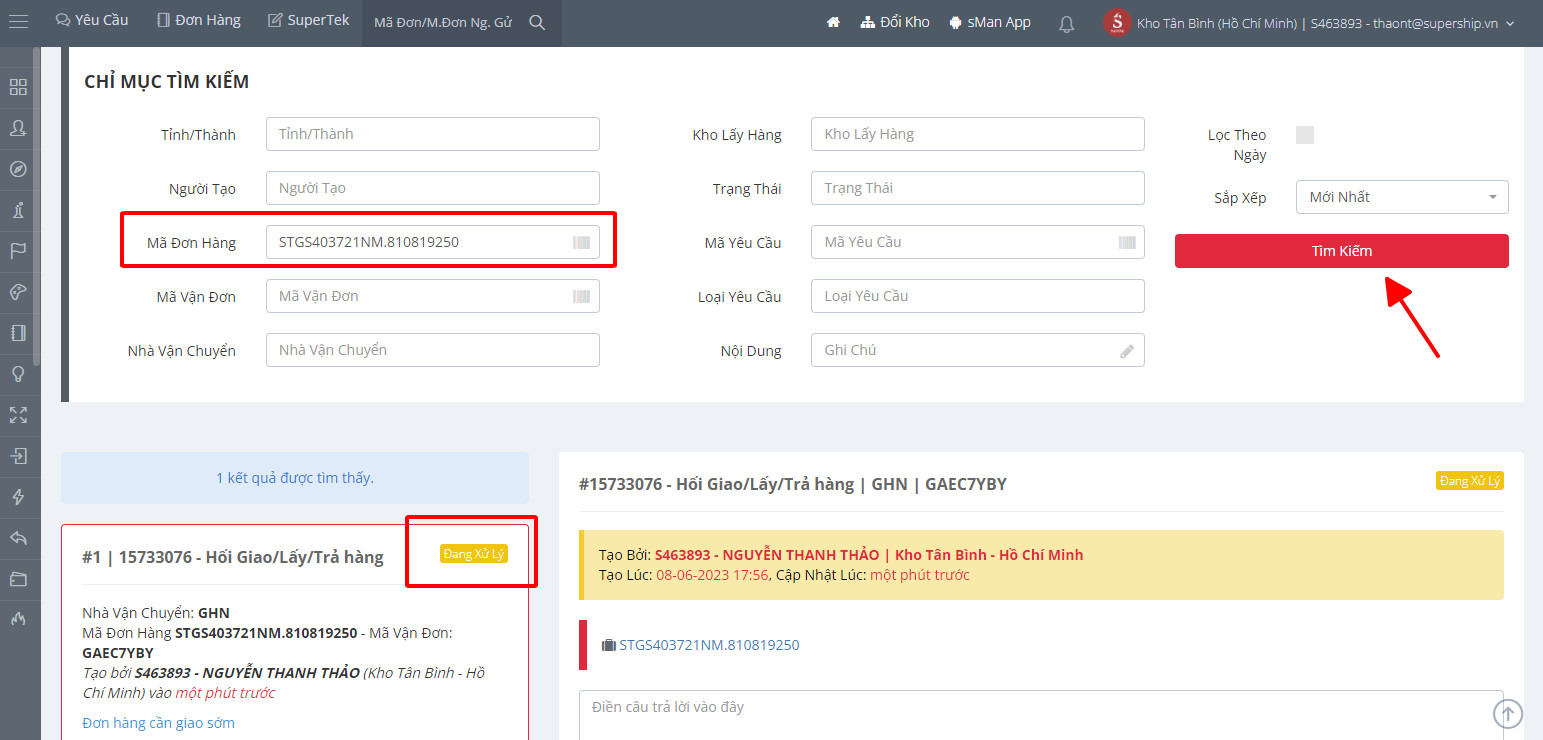
Task: Toggle the Lọc Theo Ngày checkbox
Action: click(1305, 135)
